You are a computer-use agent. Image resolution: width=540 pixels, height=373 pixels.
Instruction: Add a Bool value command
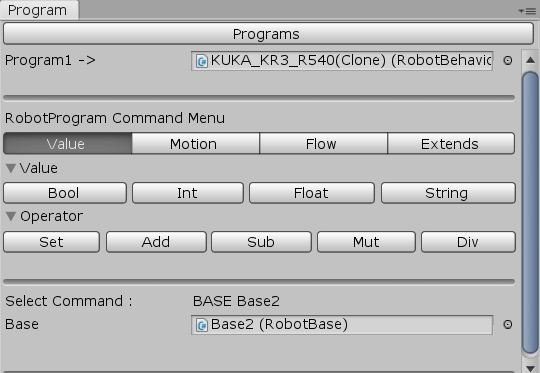[65, 193]
